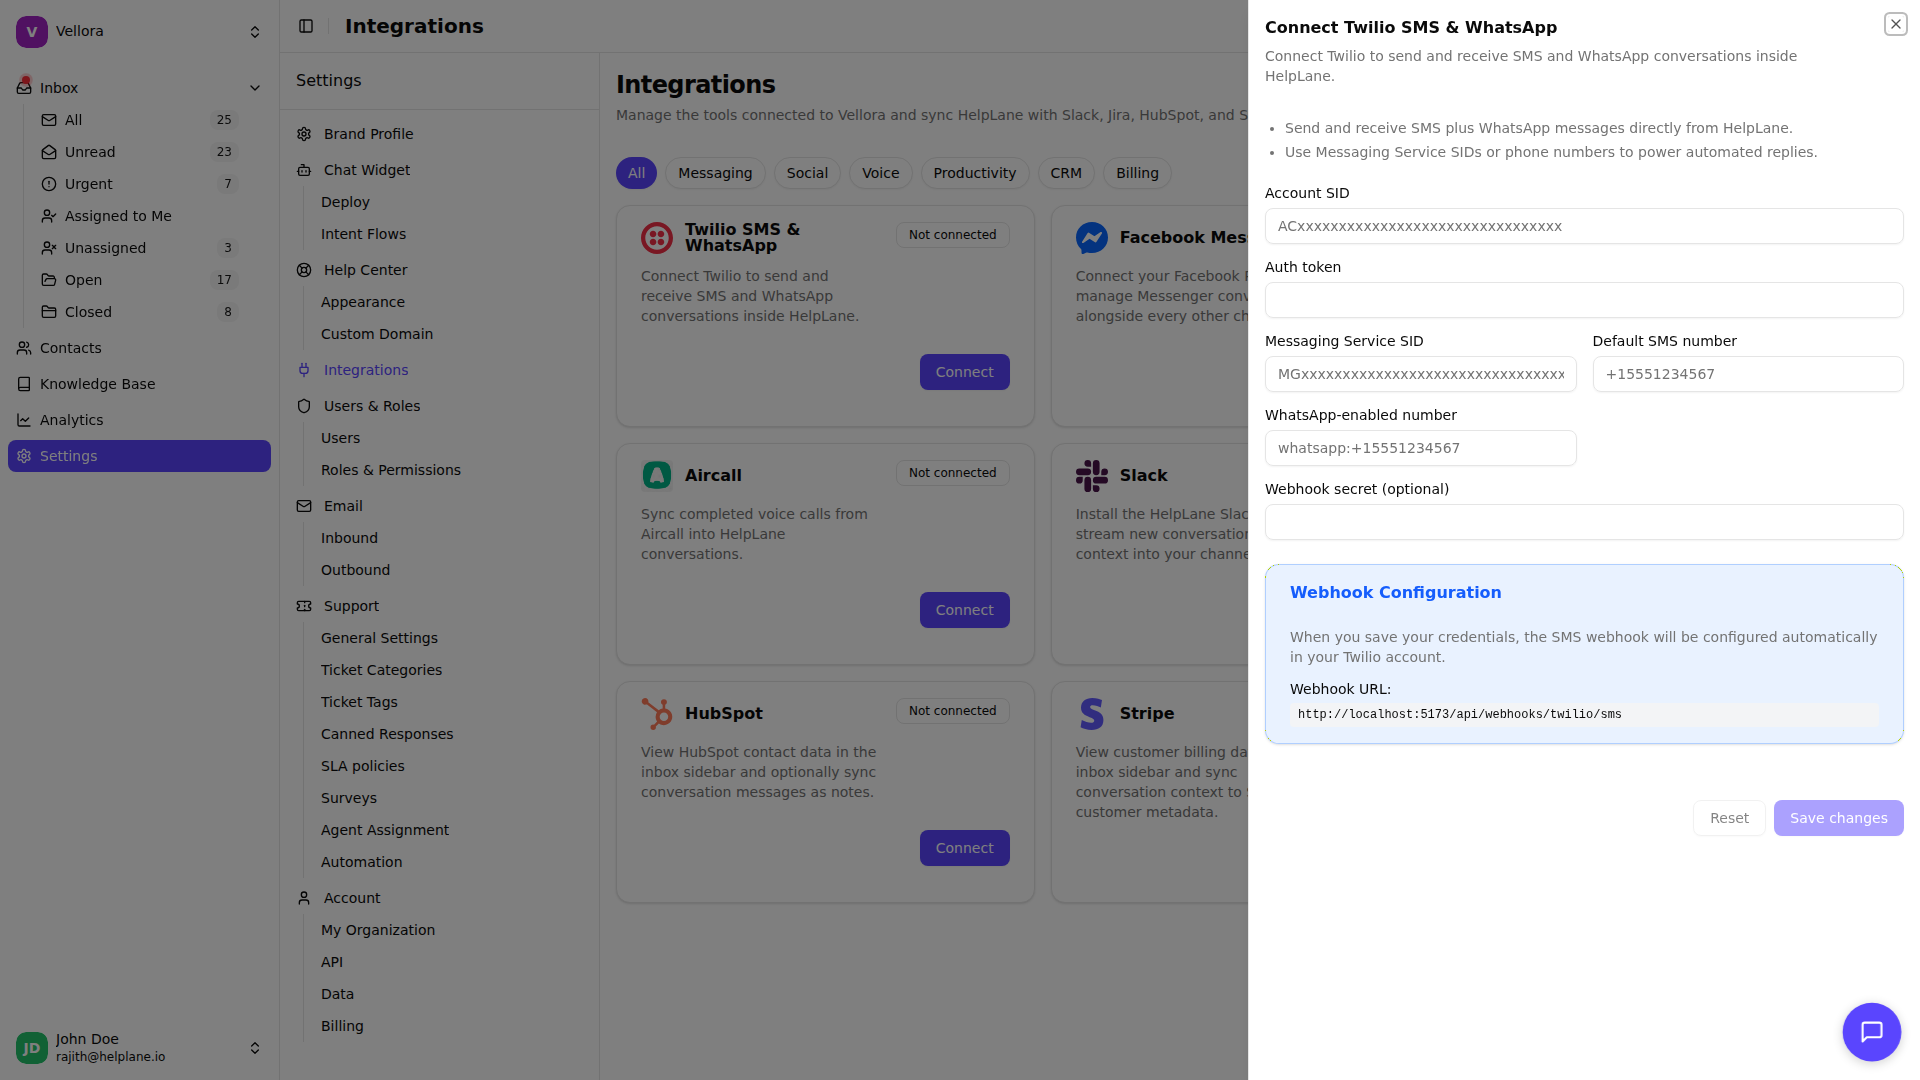Click the Integrations plug icon
This screenshot has width=1920, height=1080.
point(304,370)
